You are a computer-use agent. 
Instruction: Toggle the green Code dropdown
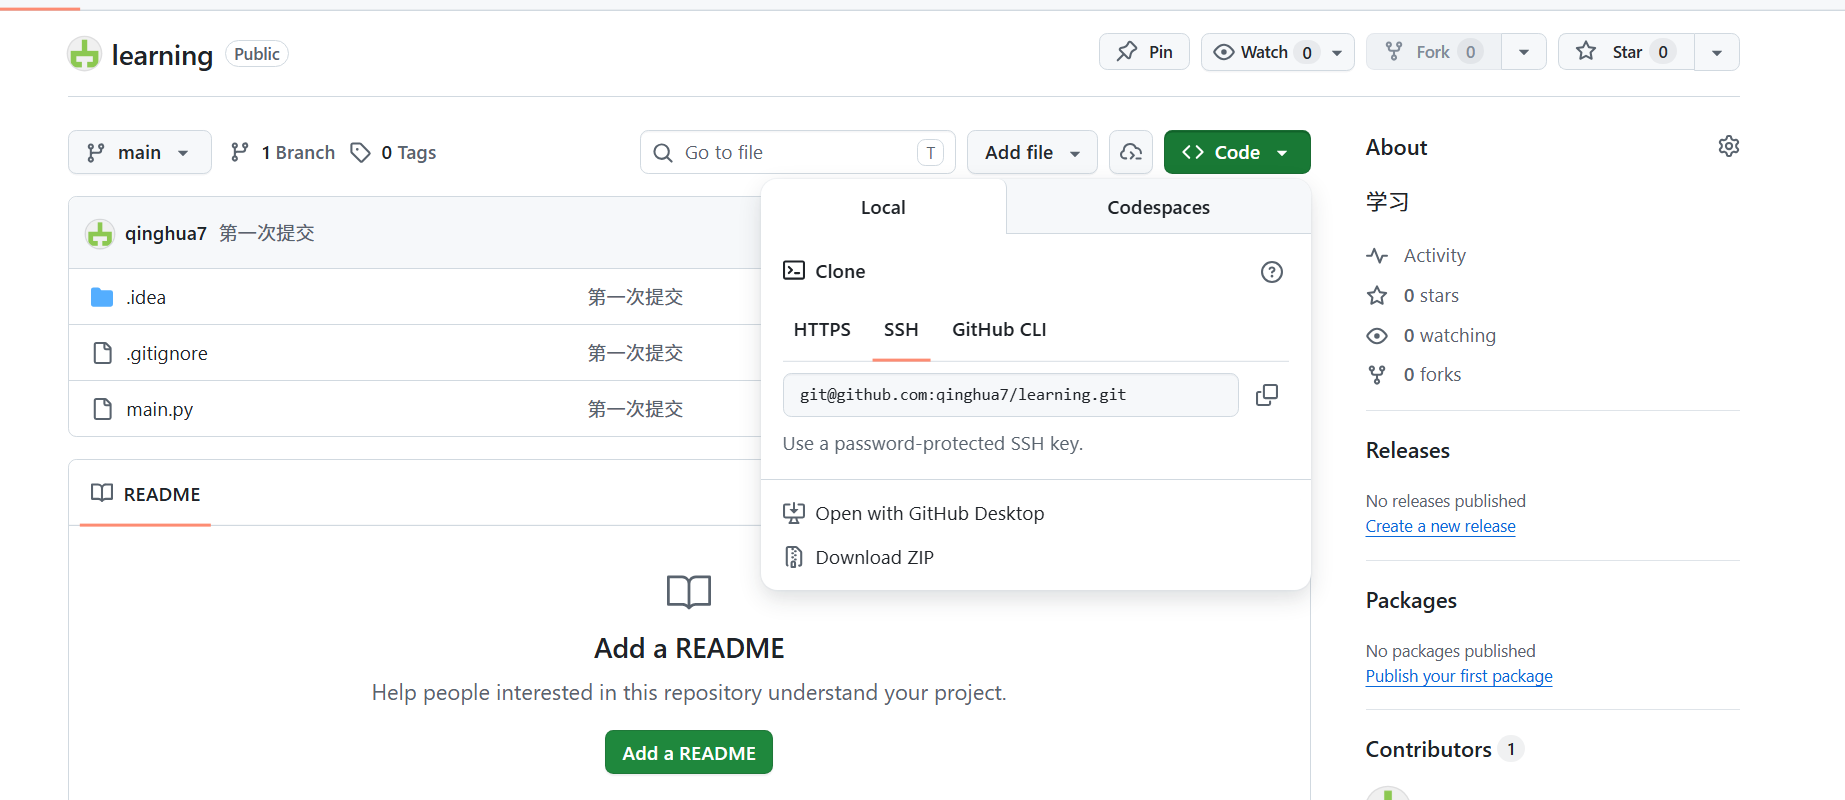click(x=1237, y=152)
